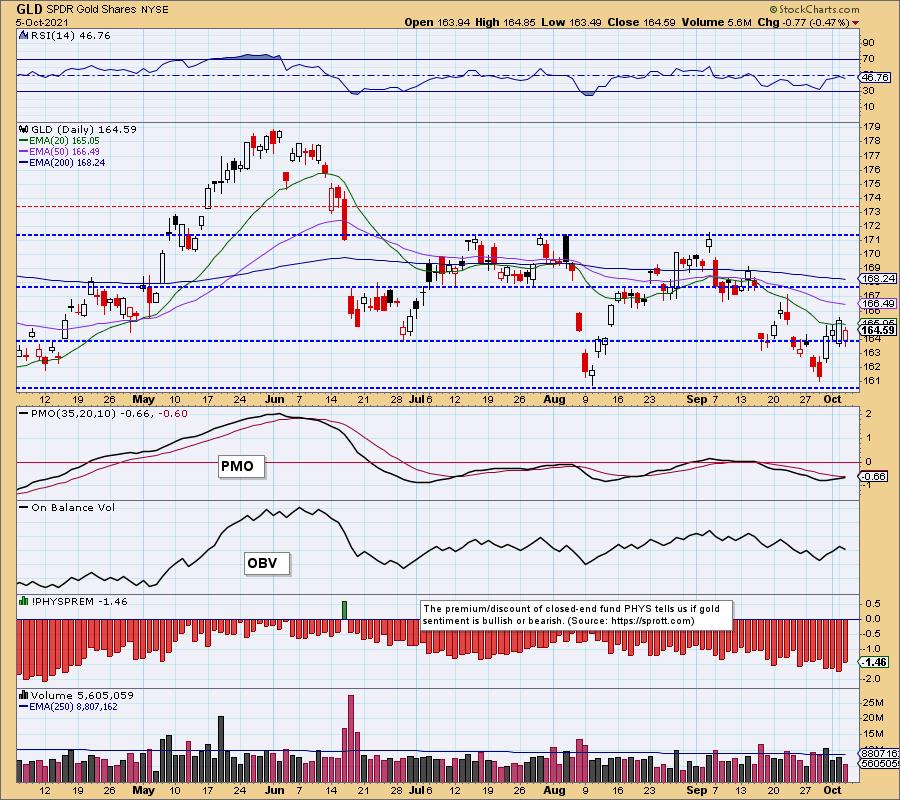Screen dimensions: 900x800
Task: Click the 8807162 volume EMA axis tag
Action: point(879,754)
